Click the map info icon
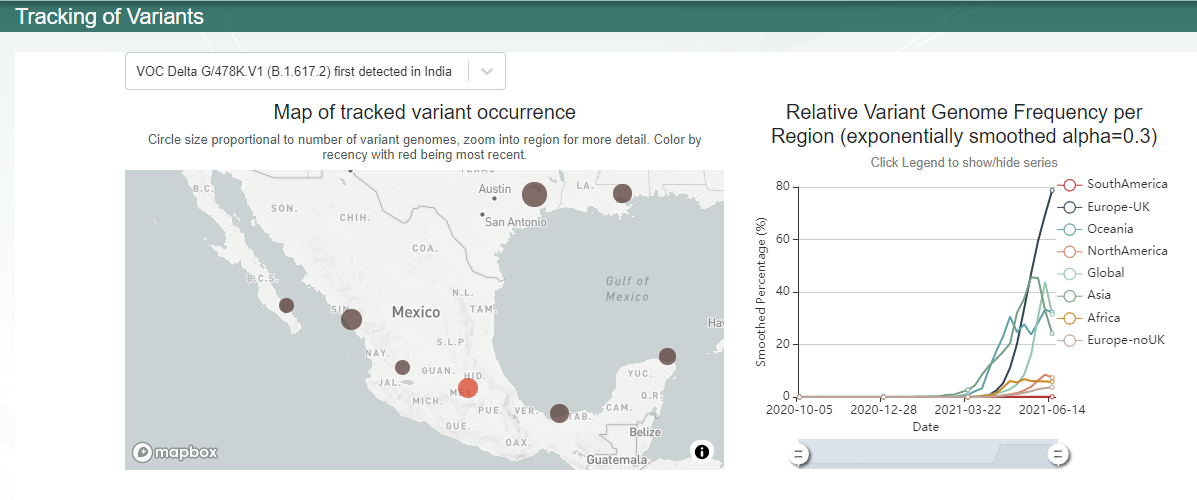Viewport: 1197px width, 500px height. click(x=702, y=452)
